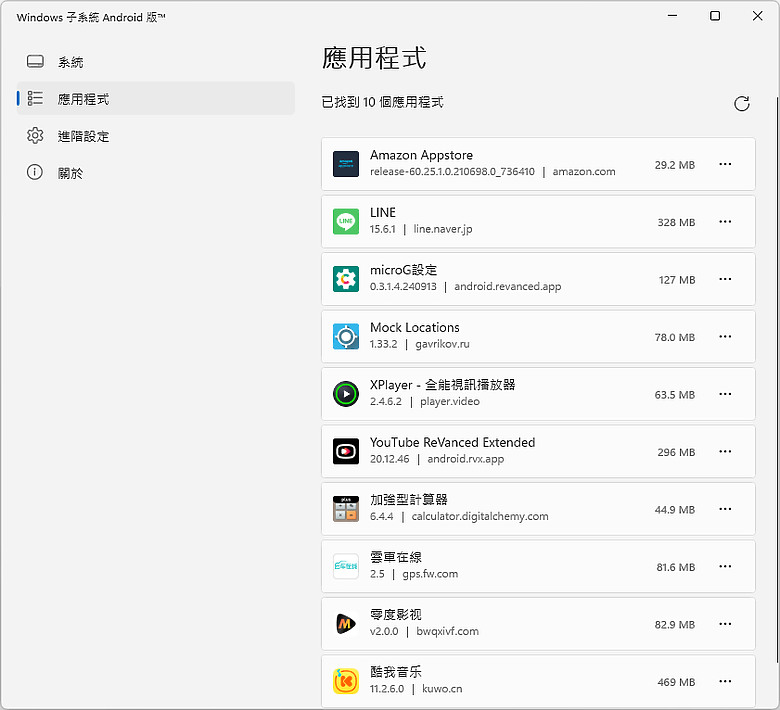This screenshot has width=780, height=710.
Task: Open more options for microG設定
Action: [x=725, y=279]
